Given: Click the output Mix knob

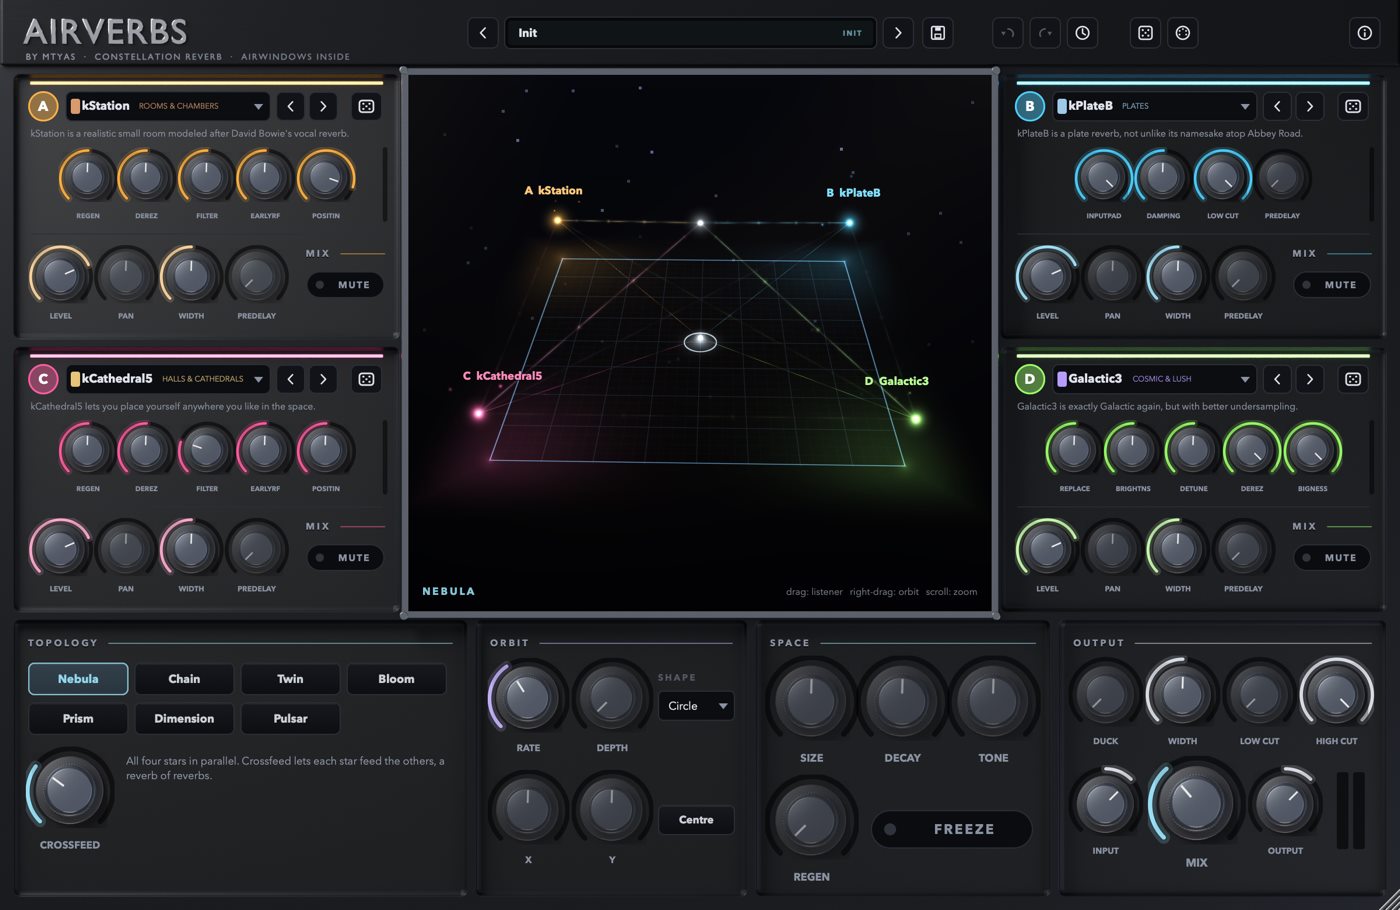Looking at the screenshot, I should [1196, 802].
